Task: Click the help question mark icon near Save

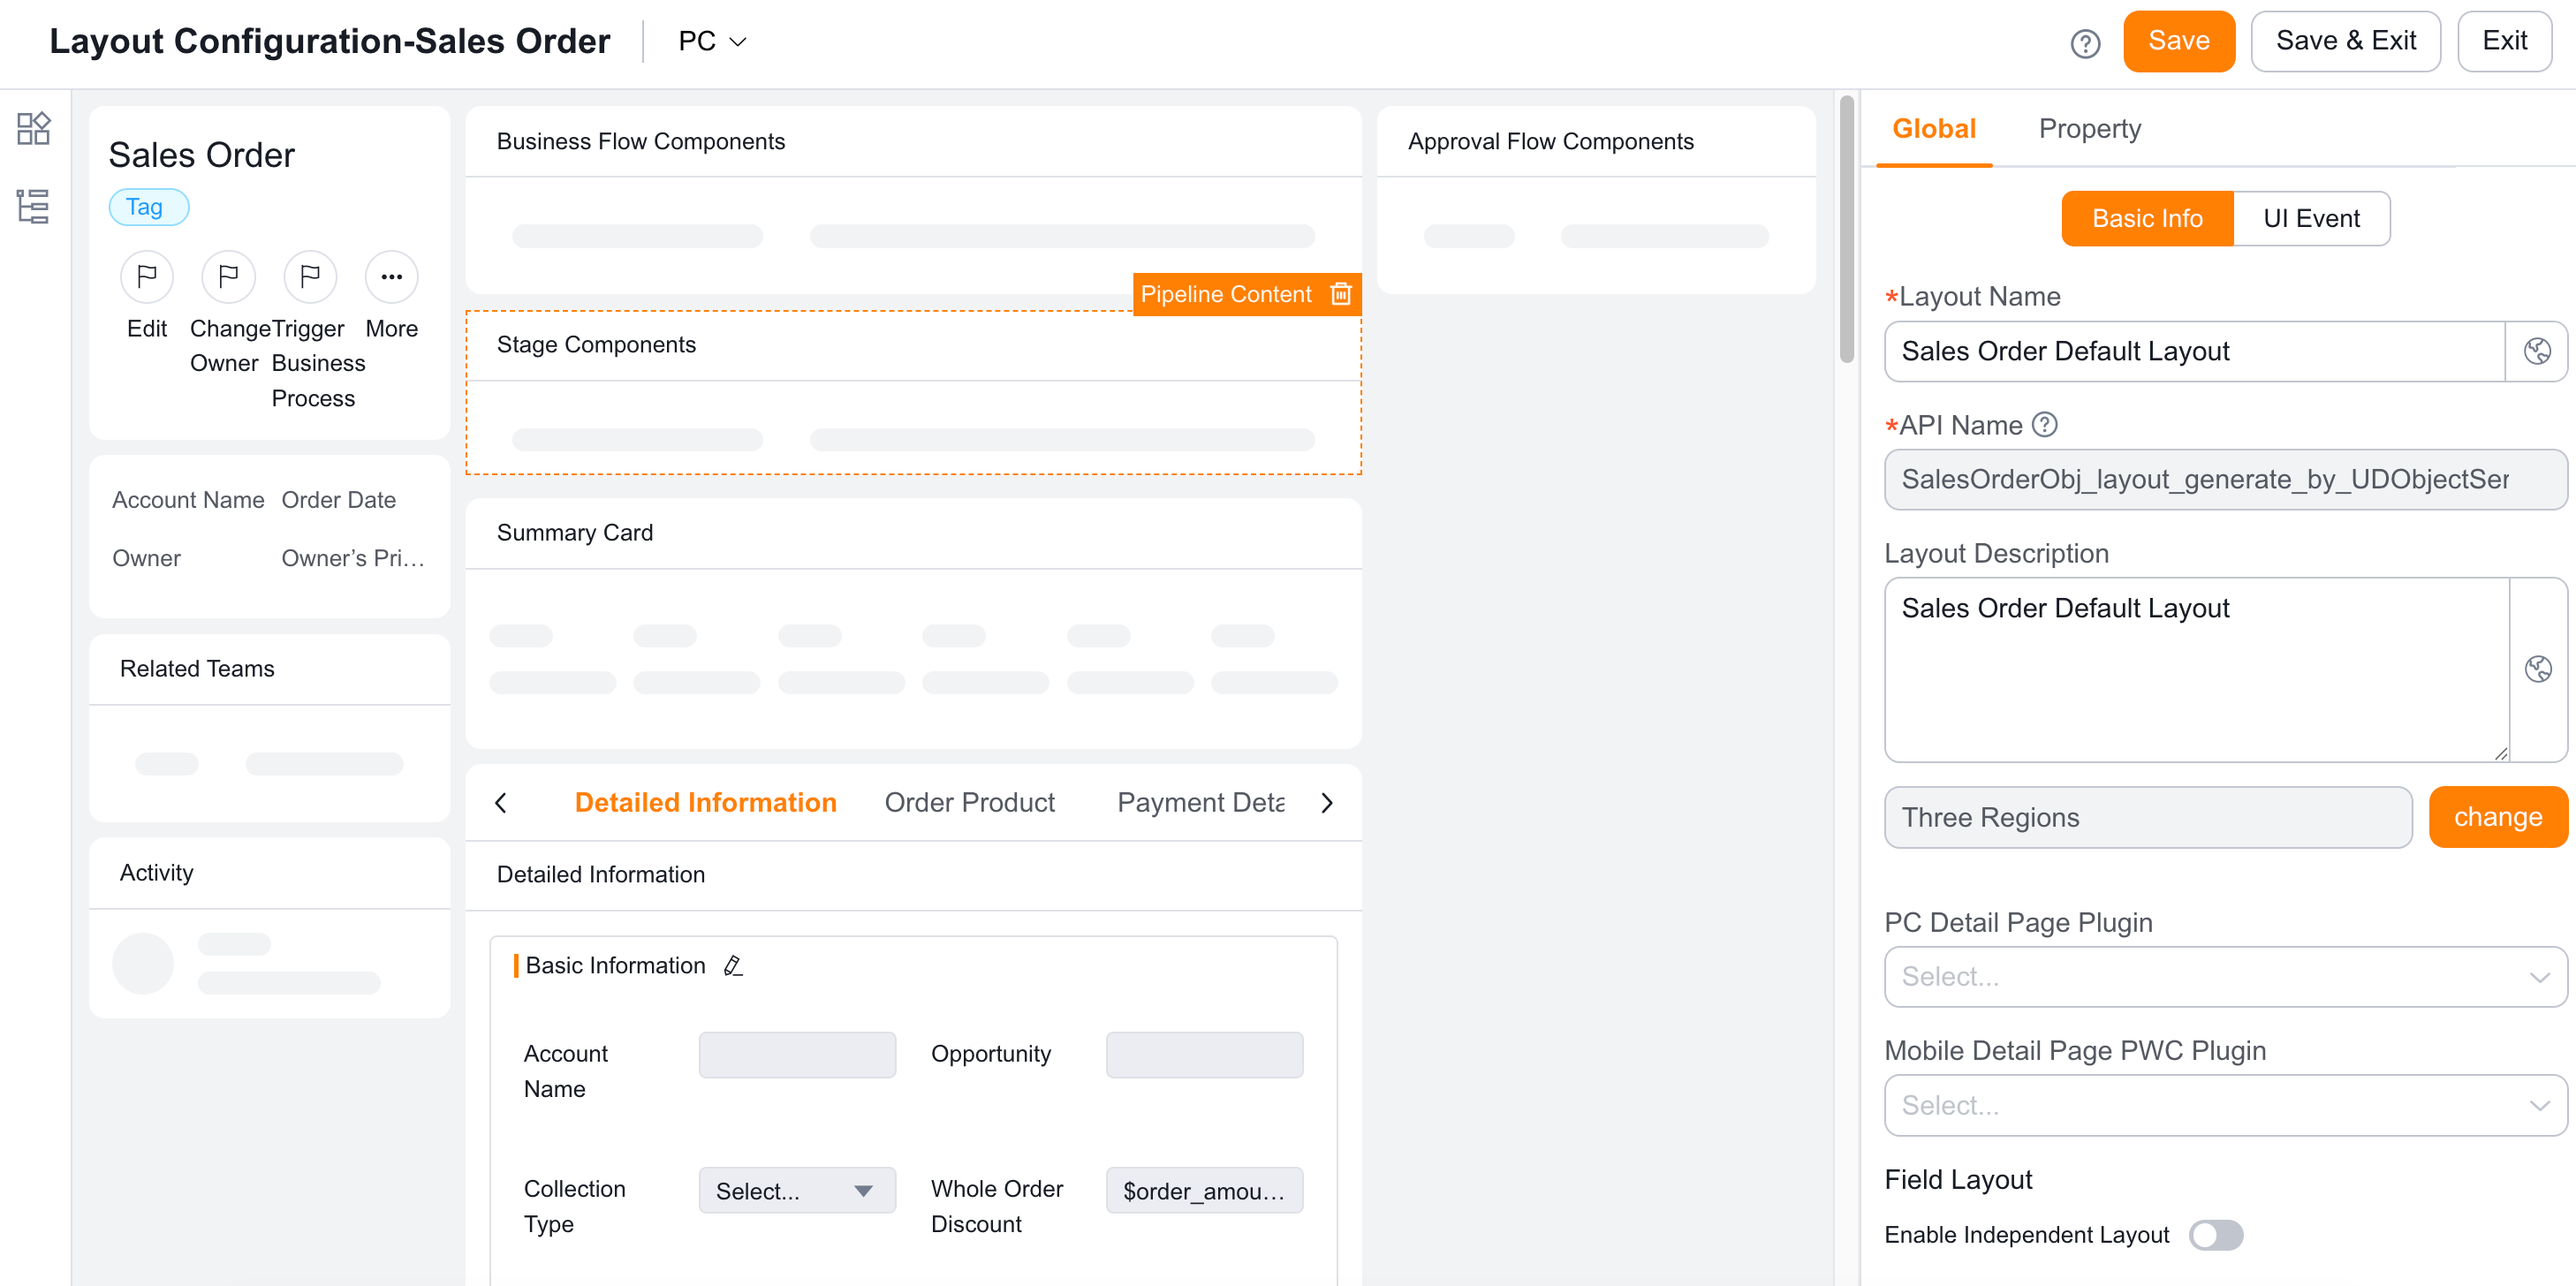Action: coord(2085,43)
